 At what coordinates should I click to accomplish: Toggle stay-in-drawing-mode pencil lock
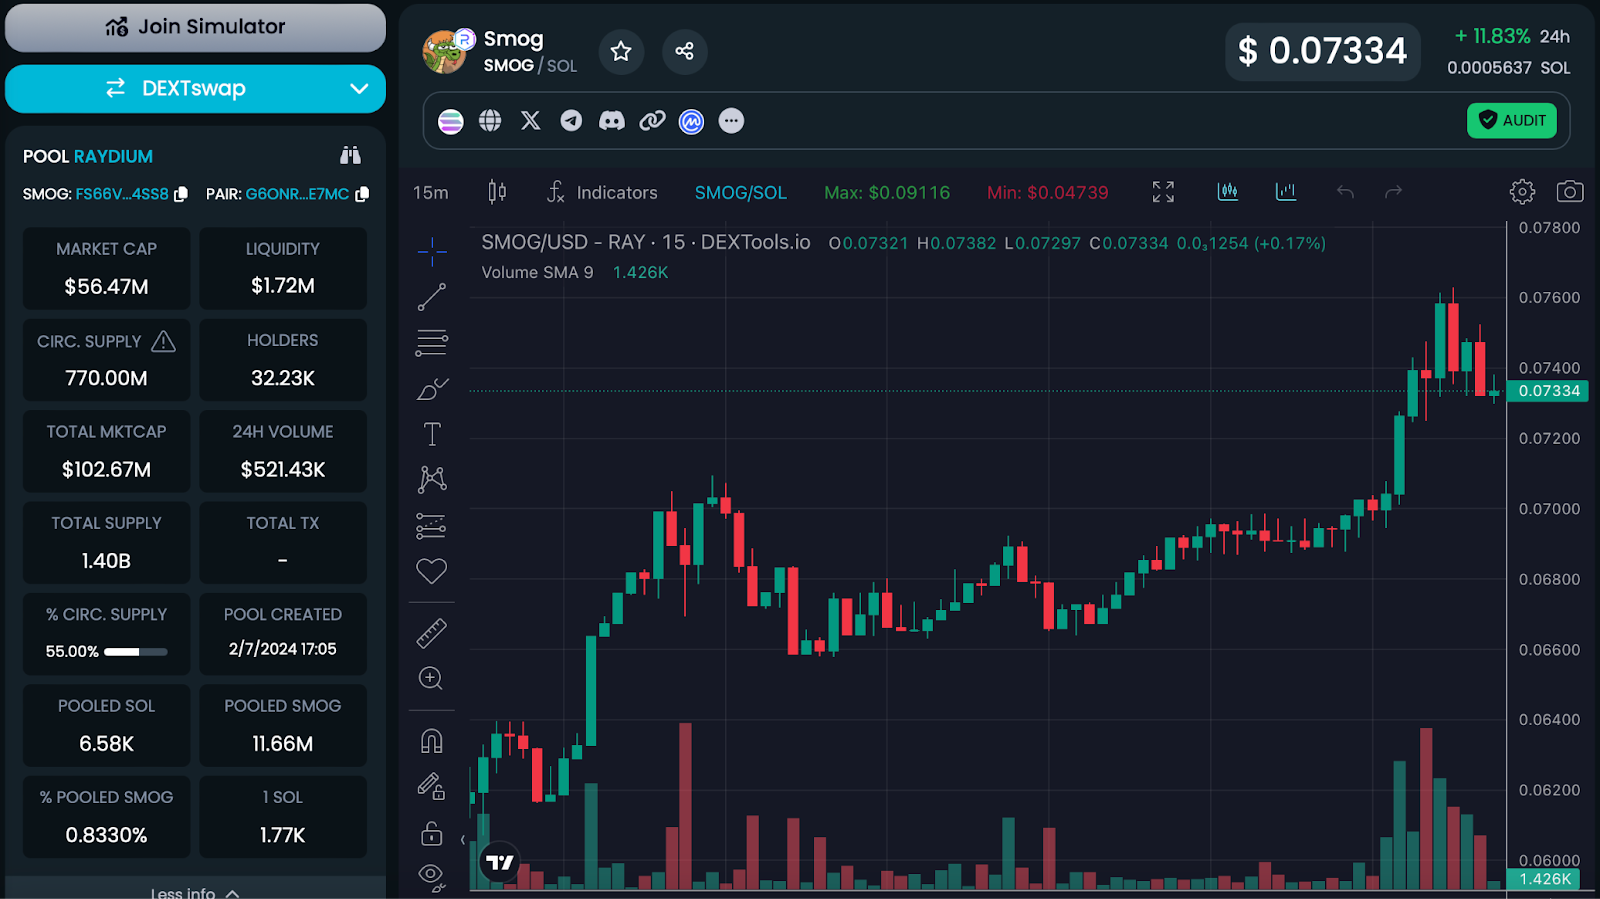coord(432,787)
